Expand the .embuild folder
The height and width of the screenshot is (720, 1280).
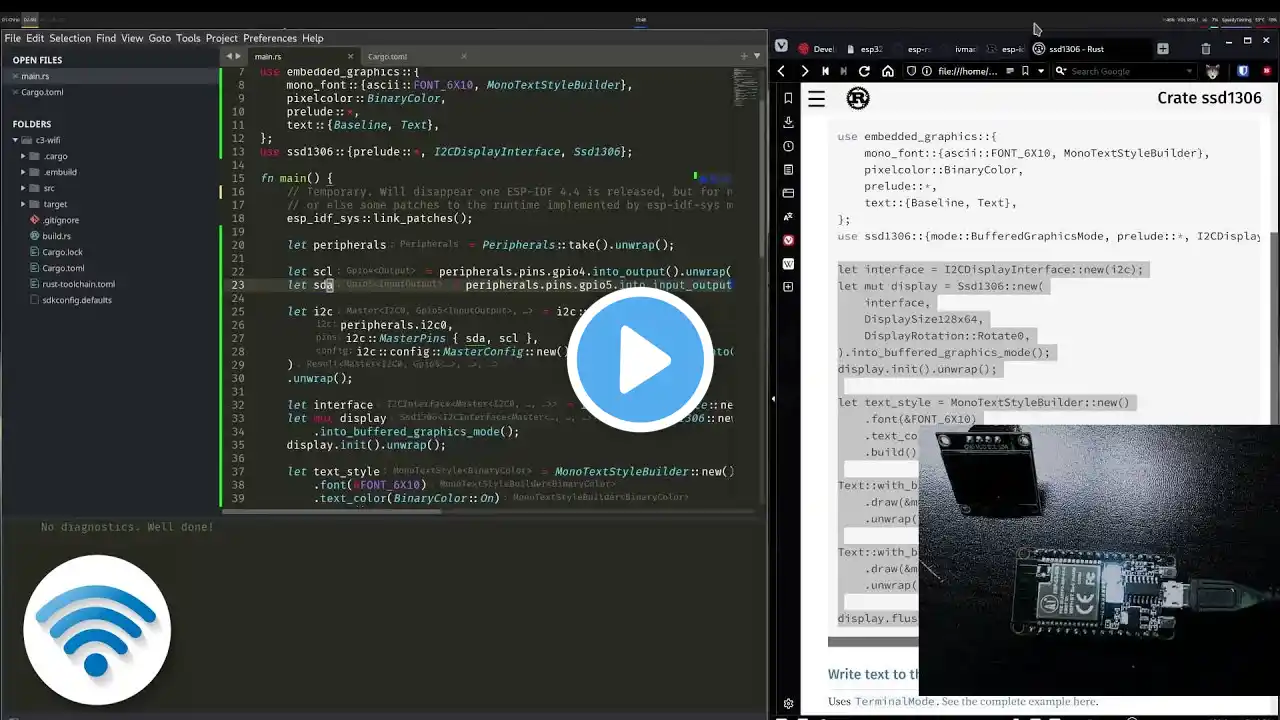pyautogui.click(x=23, y=172)
